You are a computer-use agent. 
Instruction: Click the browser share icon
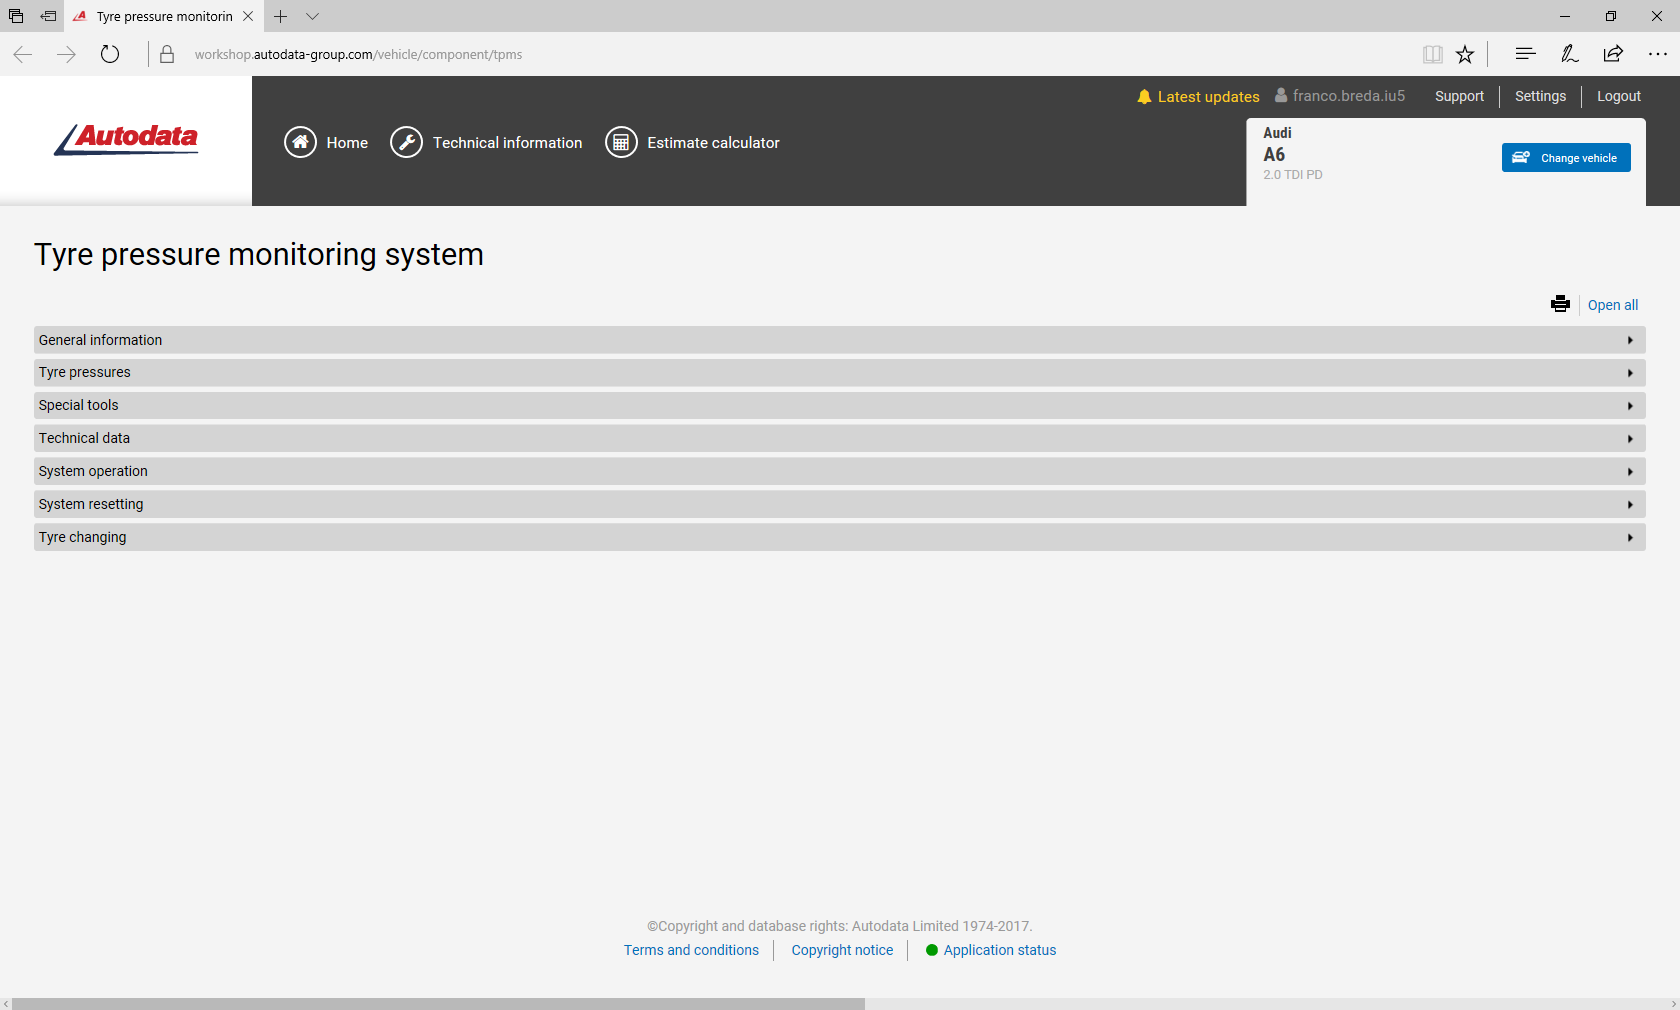tap(1613, 55)
